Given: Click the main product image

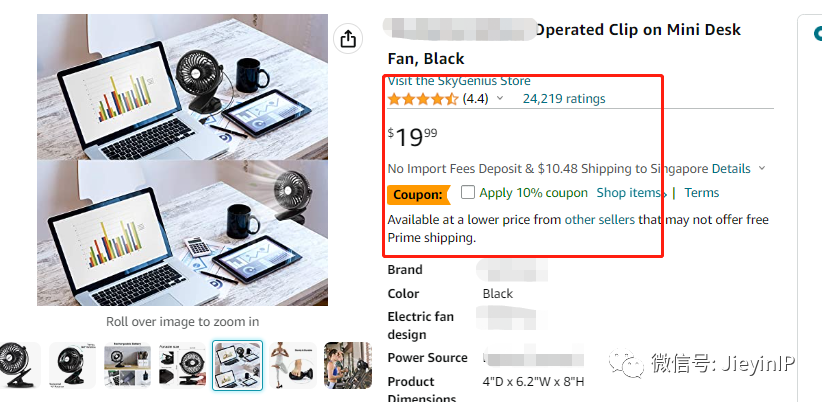Looking at the screenshot, I should [x=182, y=160].
